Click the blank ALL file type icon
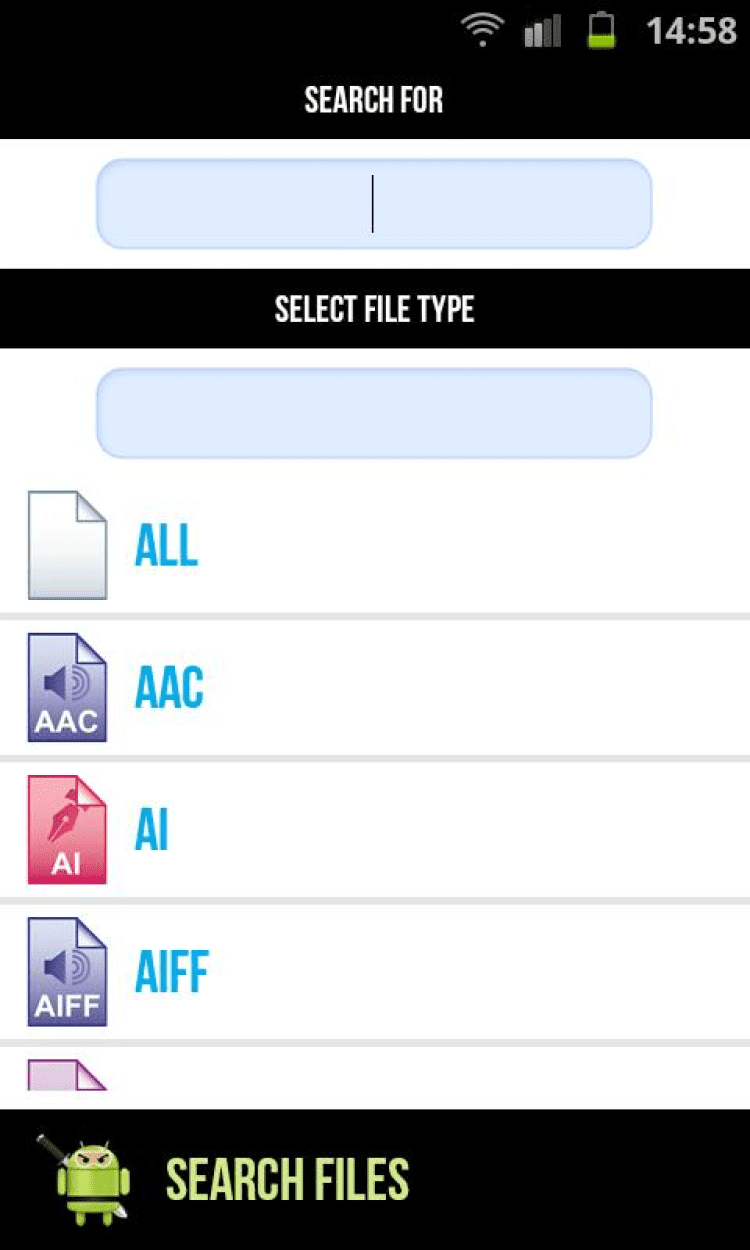Image resolution: width=750 pixels, height=1250 pixels. [x=67, y=545]
